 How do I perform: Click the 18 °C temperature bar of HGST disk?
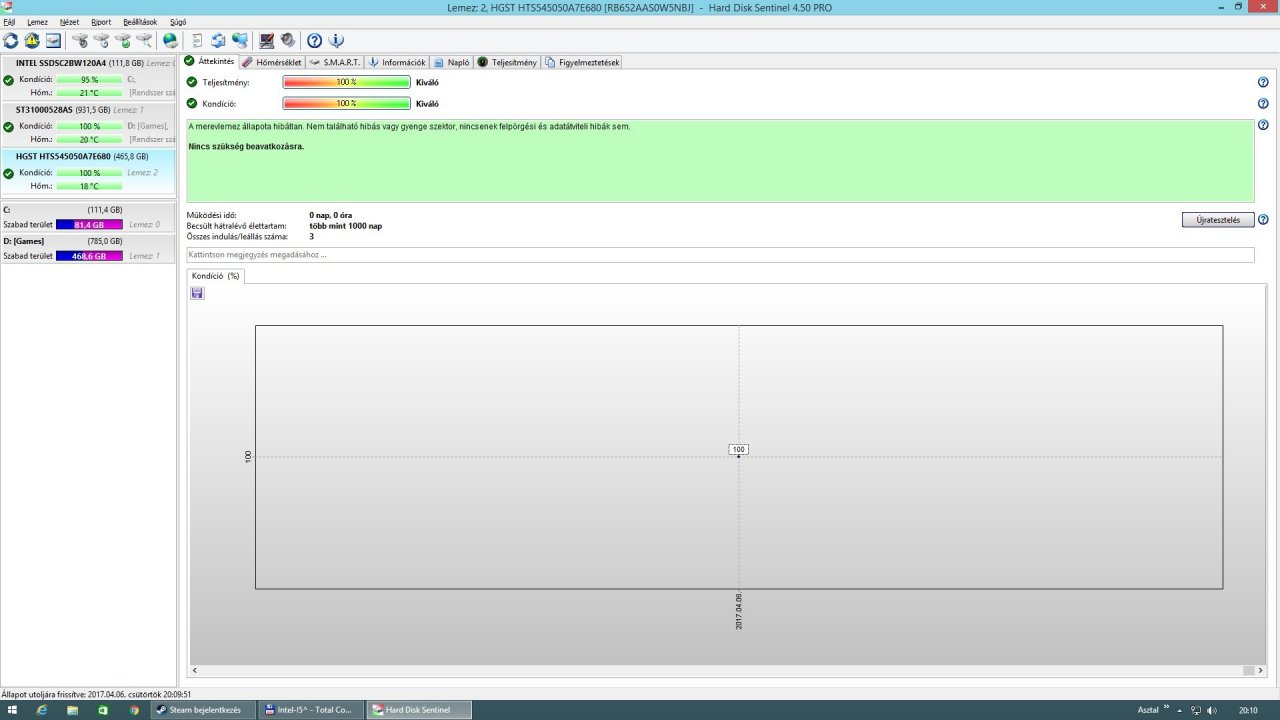coord(90,186)
